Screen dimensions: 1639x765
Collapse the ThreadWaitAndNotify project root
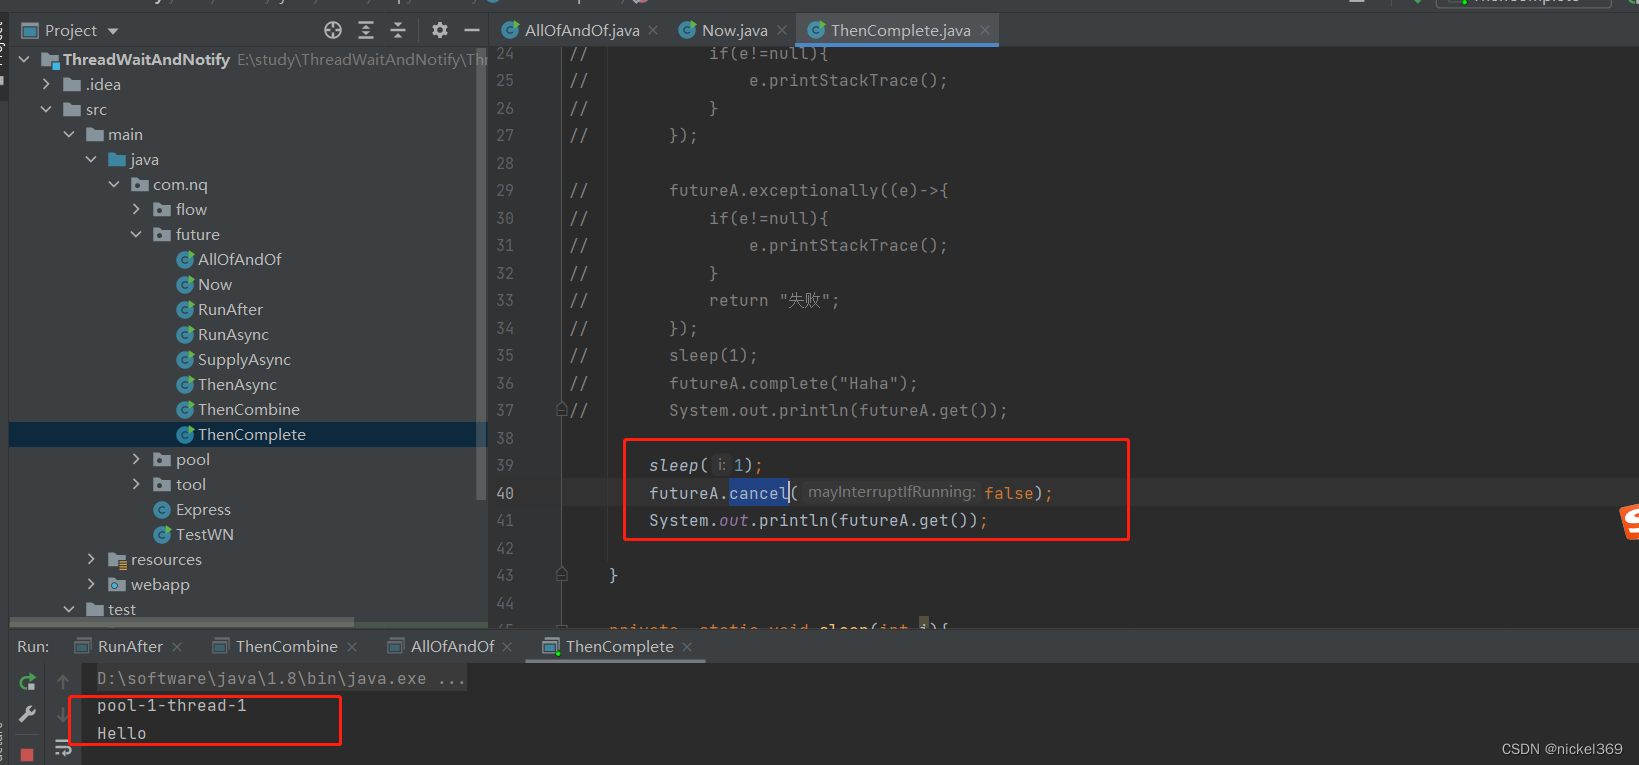coord(24,60)
